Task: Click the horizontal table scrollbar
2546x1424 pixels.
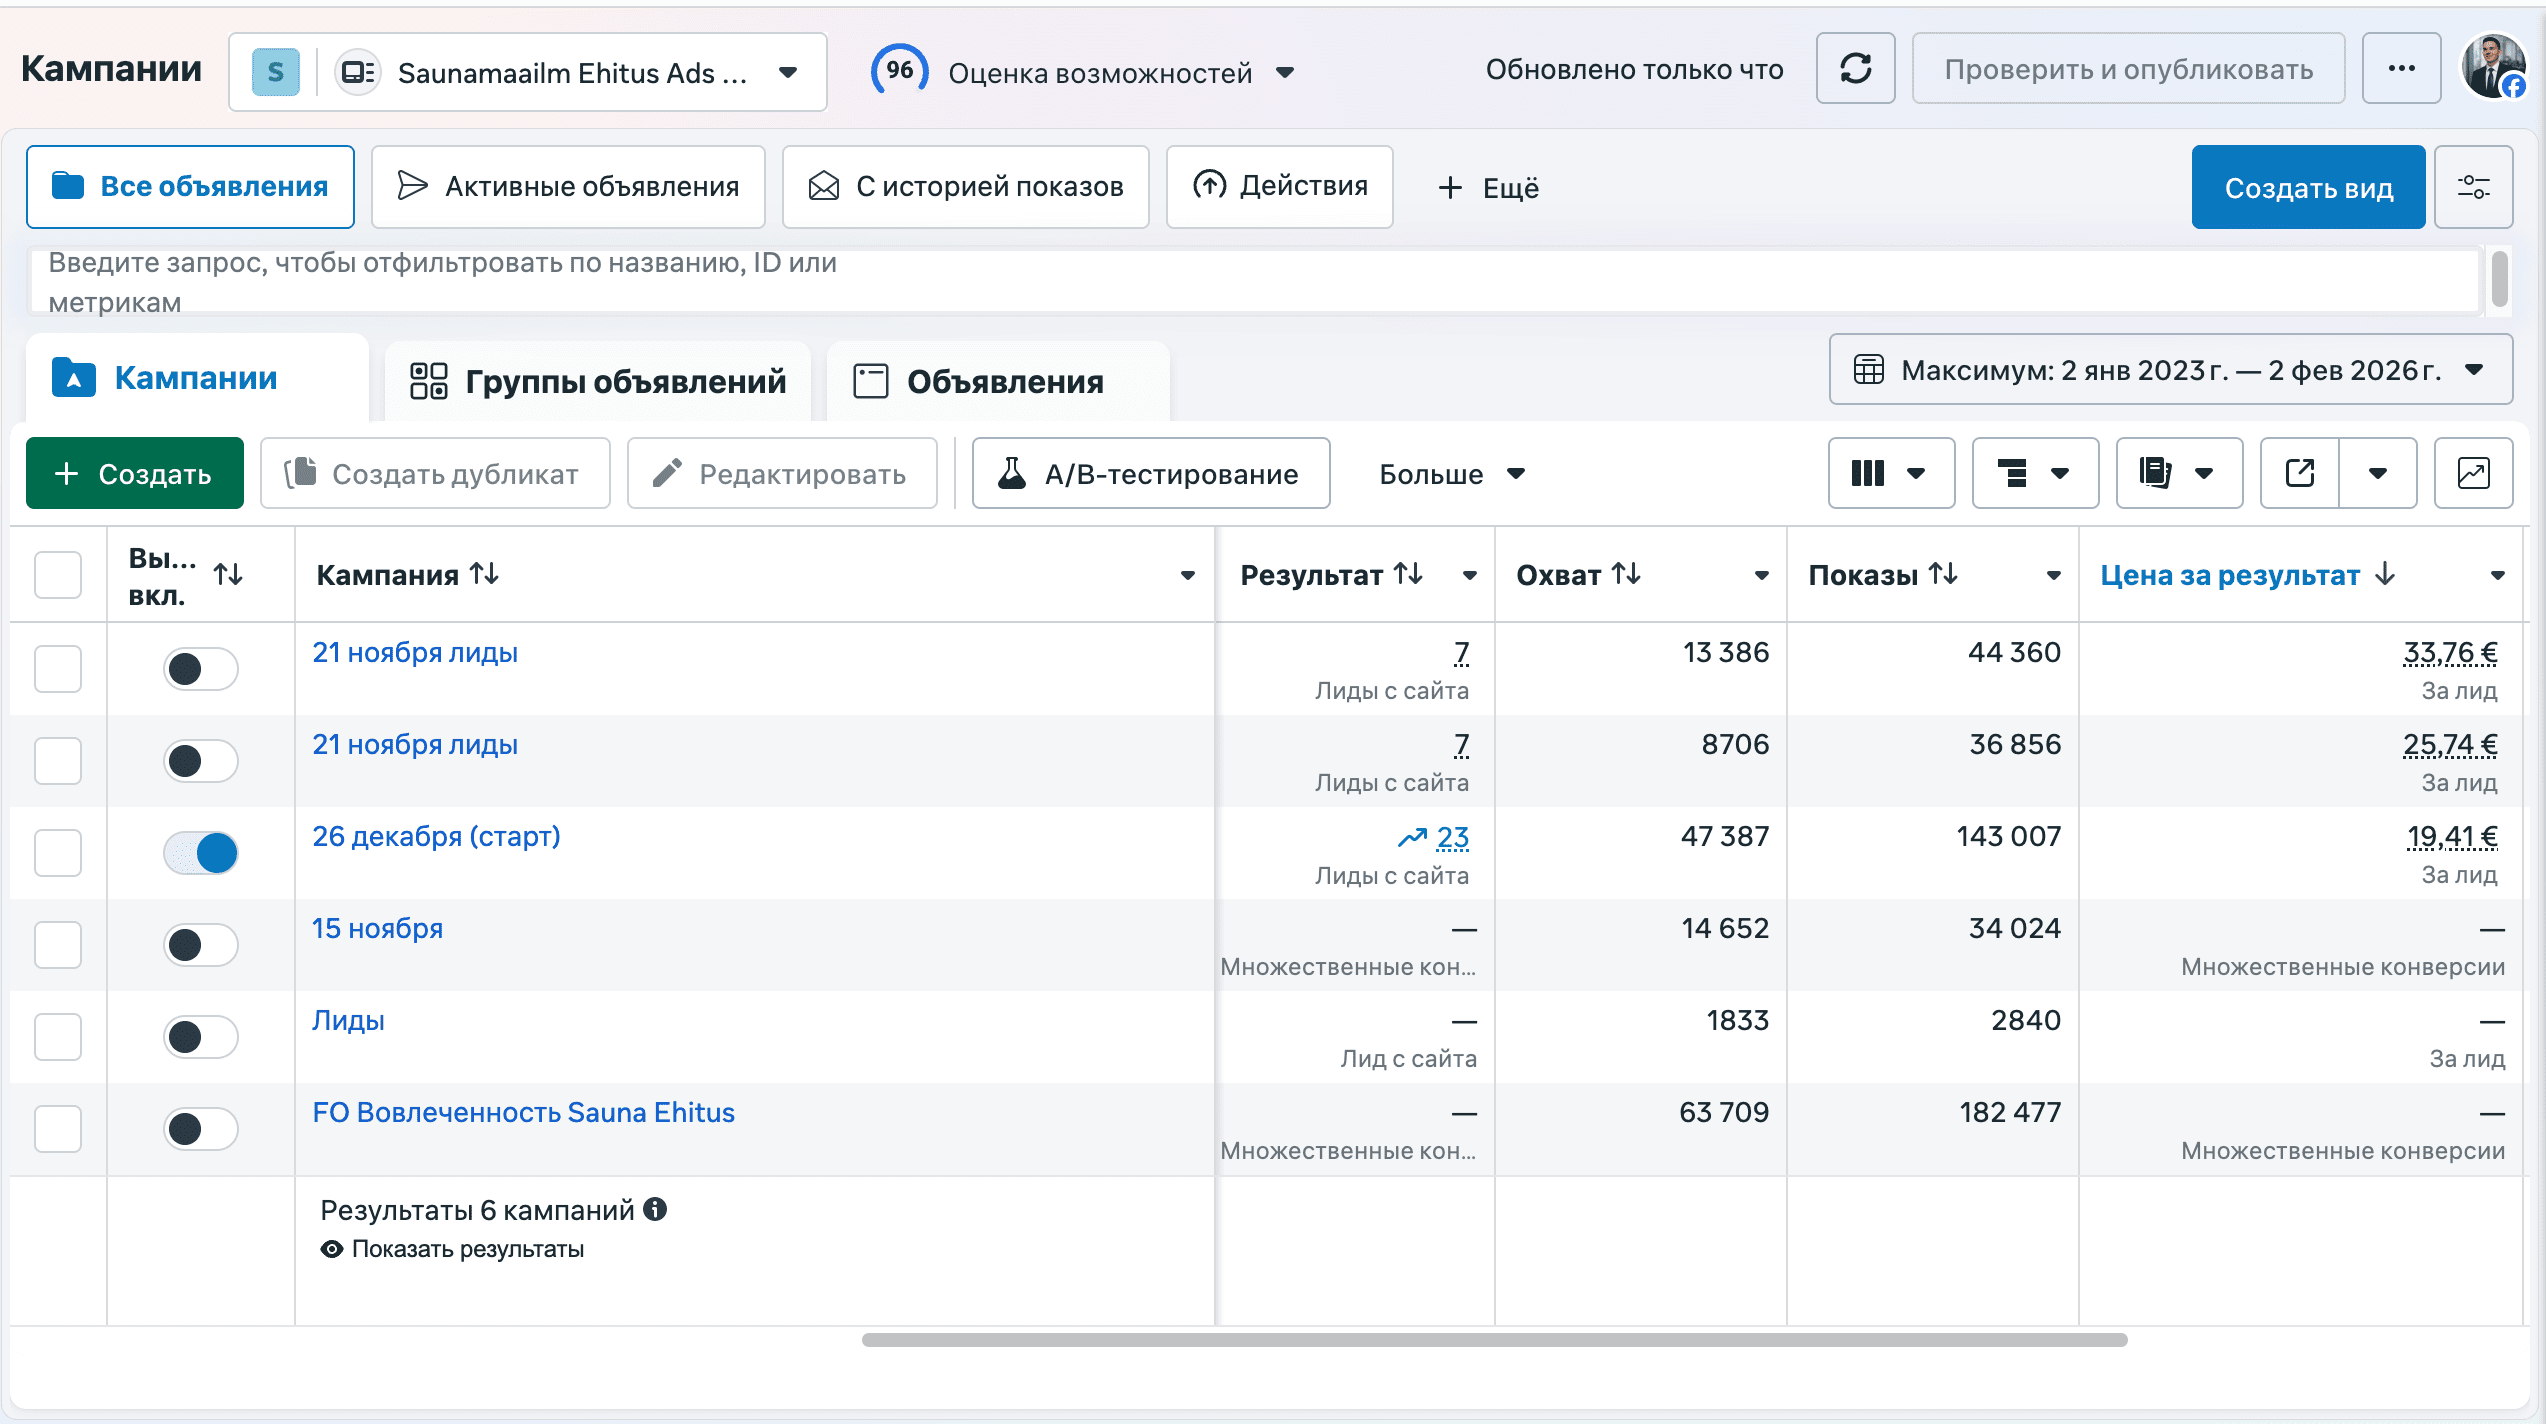Action: coord(1494,1340)
